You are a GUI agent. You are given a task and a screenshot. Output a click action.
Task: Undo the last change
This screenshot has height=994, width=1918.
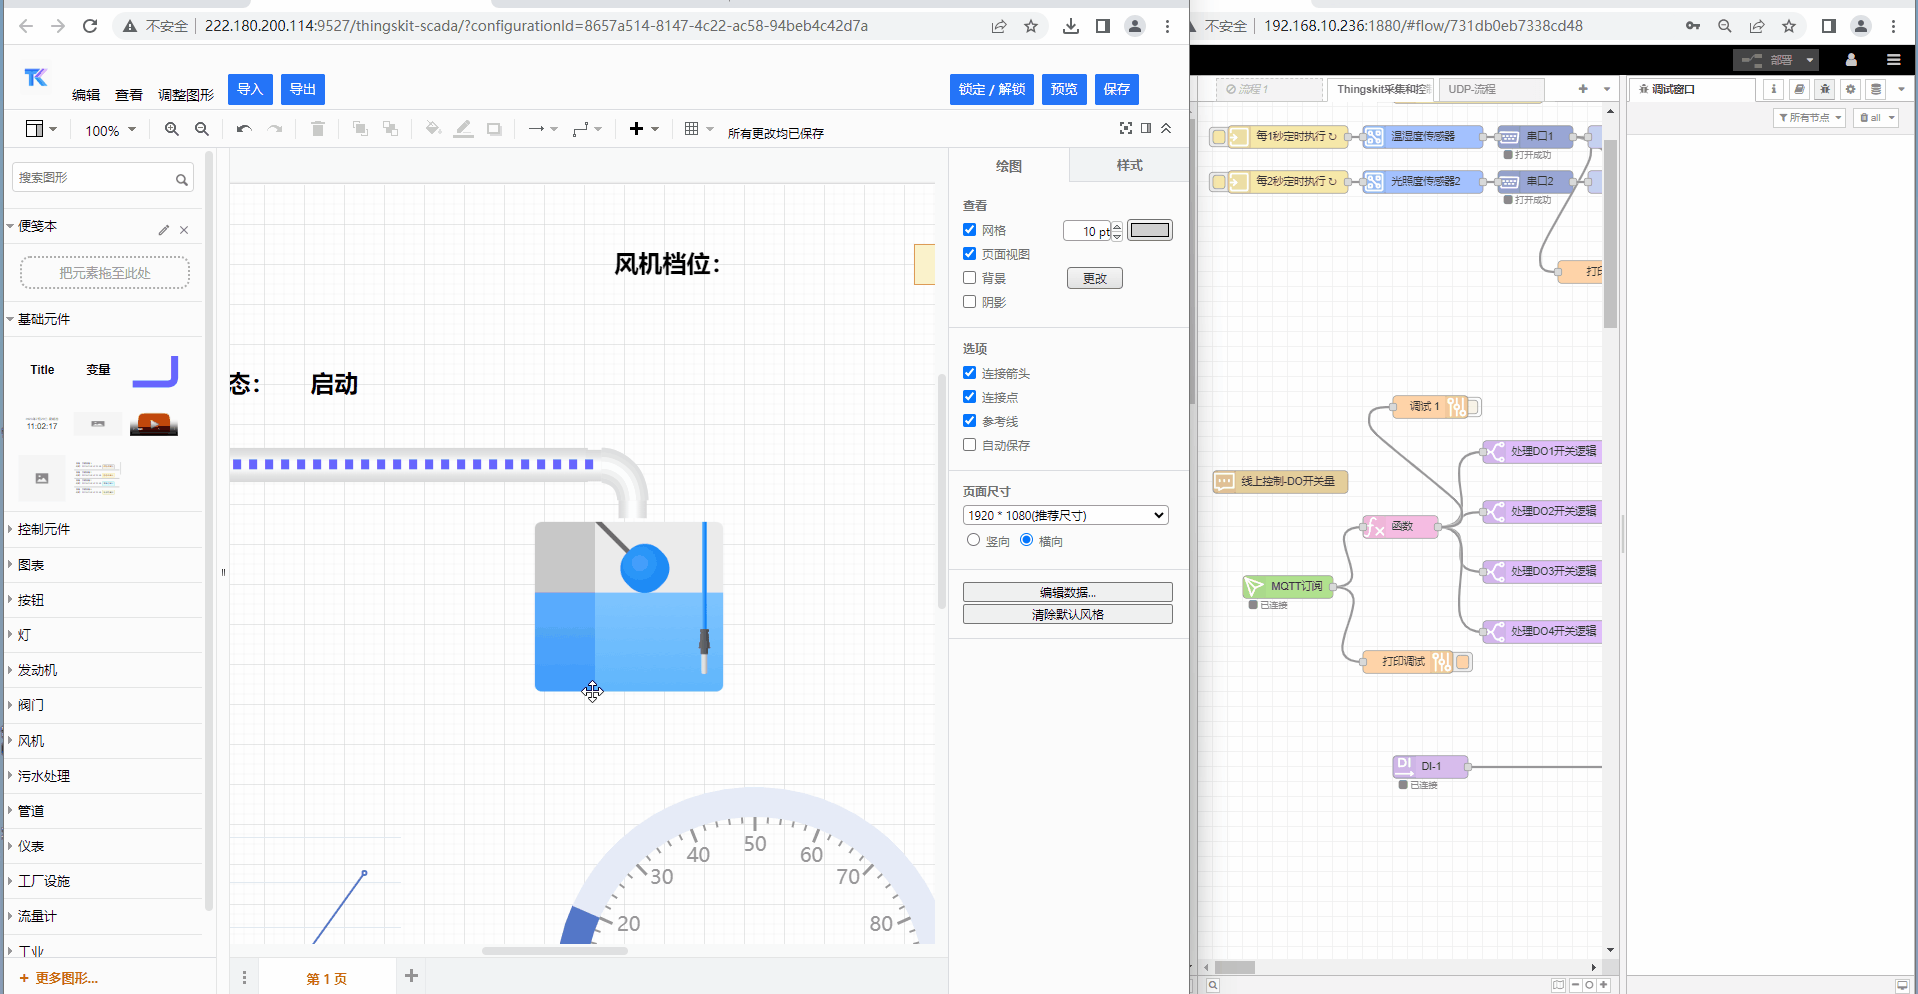tap(244, 129)
